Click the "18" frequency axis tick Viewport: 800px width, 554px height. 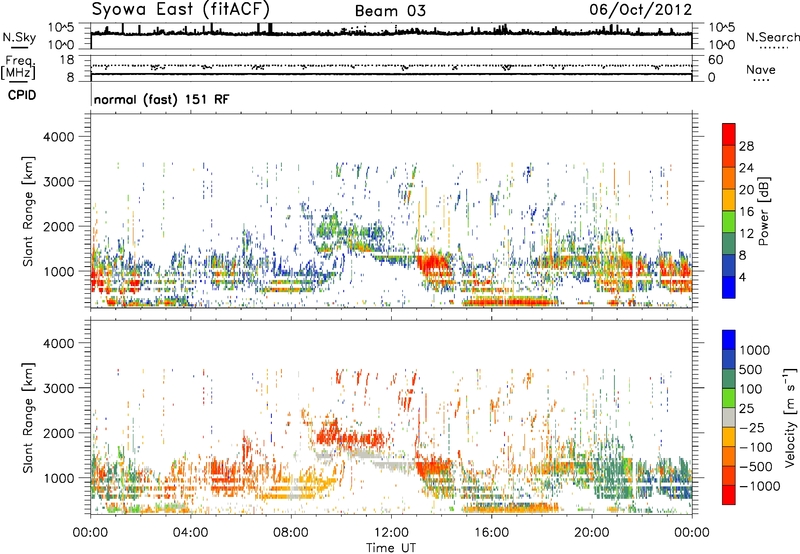(66, 60)
